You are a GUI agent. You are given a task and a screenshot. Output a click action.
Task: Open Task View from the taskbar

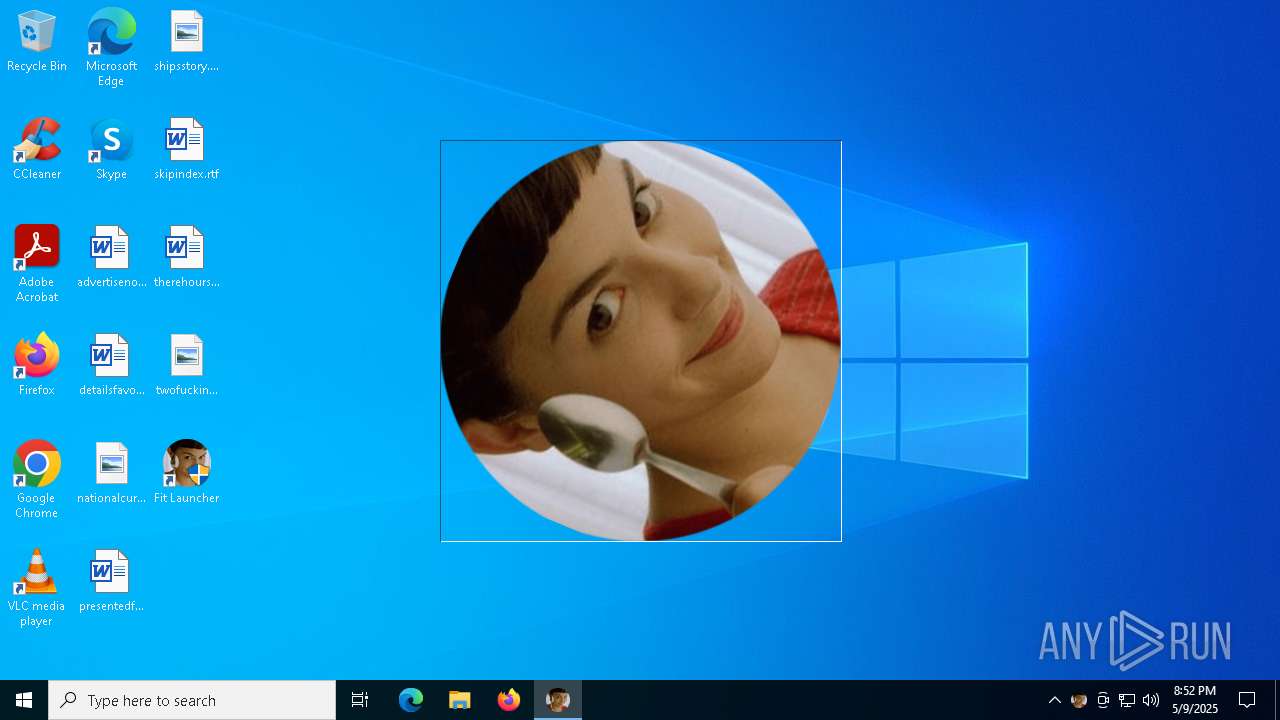click(x=360, y=700)
